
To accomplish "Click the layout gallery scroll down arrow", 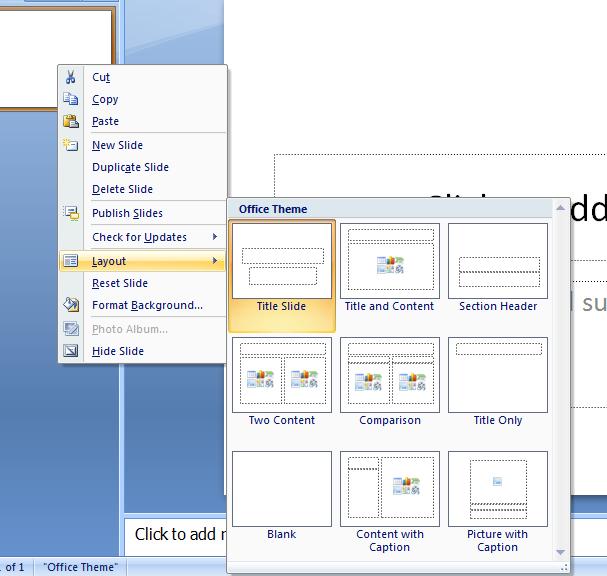I will 560,552.
